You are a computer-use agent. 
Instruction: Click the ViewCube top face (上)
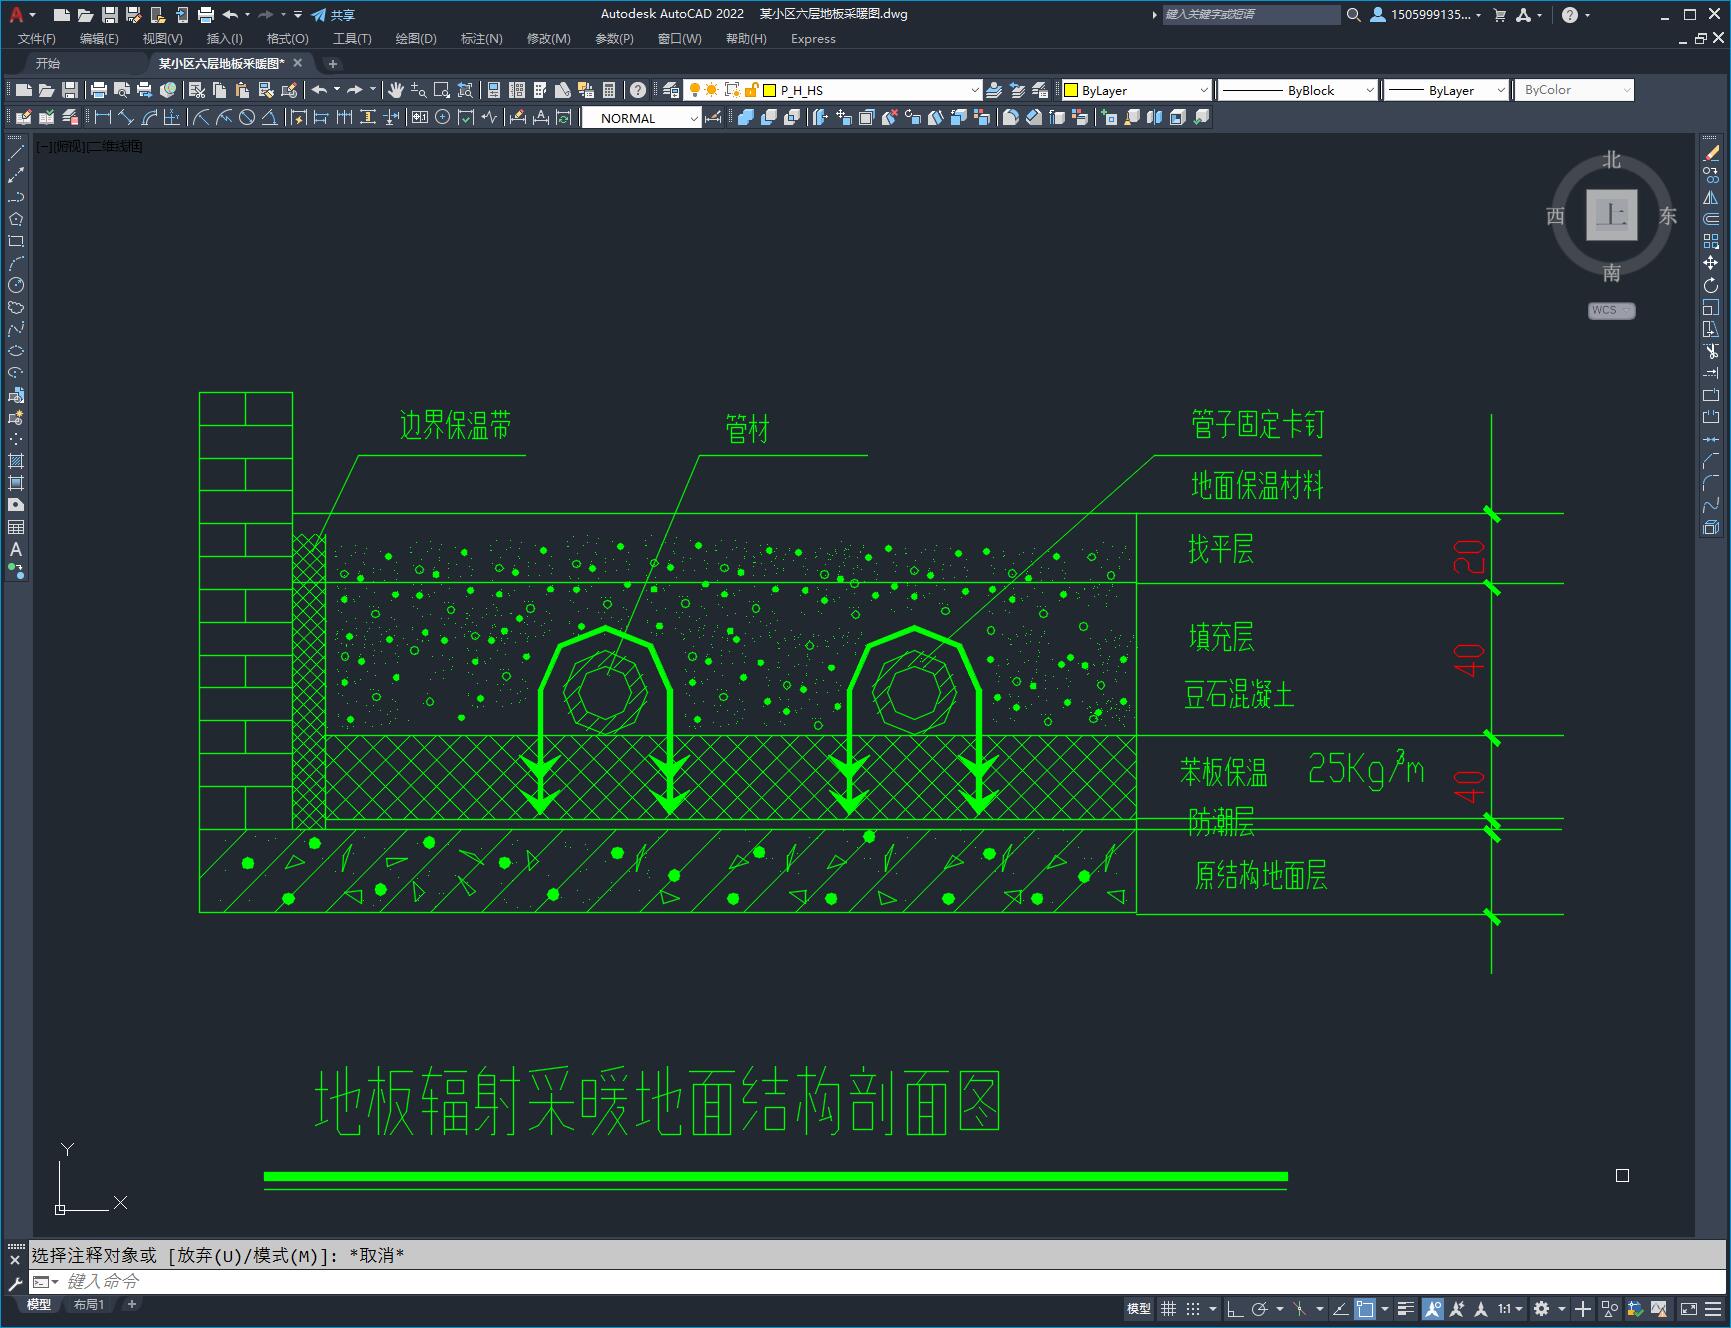(x=1611, y=214)
